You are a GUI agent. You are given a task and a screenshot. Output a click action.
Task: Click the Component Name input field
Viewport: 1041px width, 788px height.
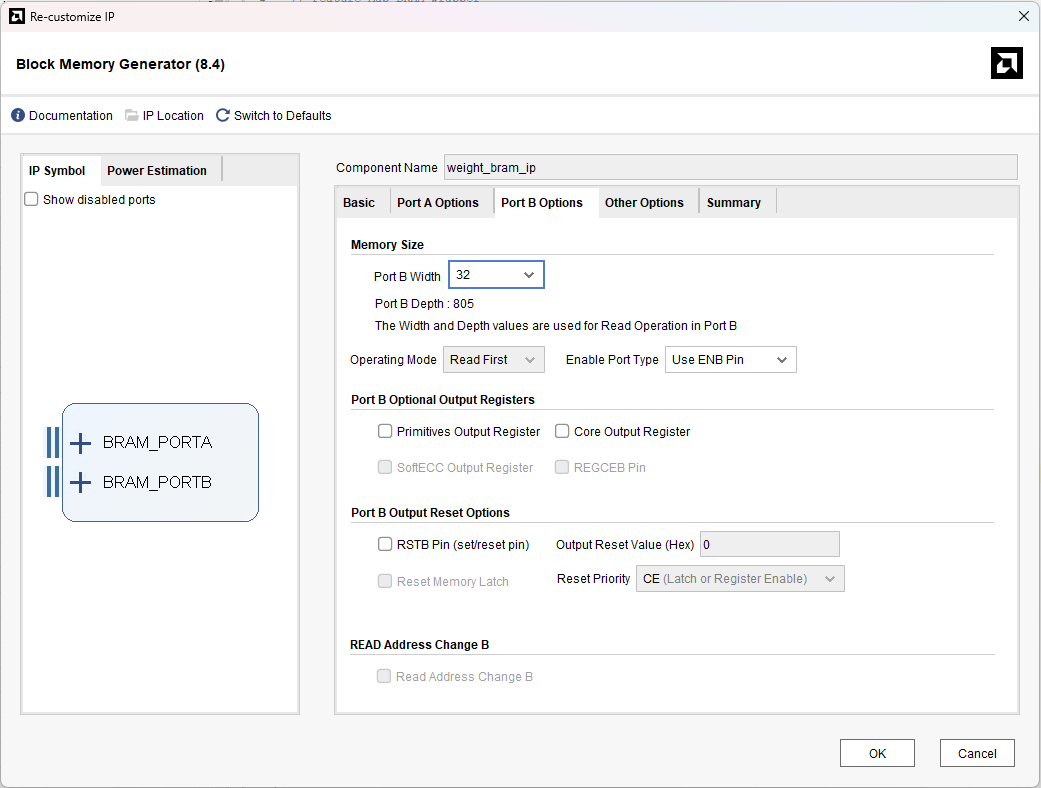click(x=730, y=167)
